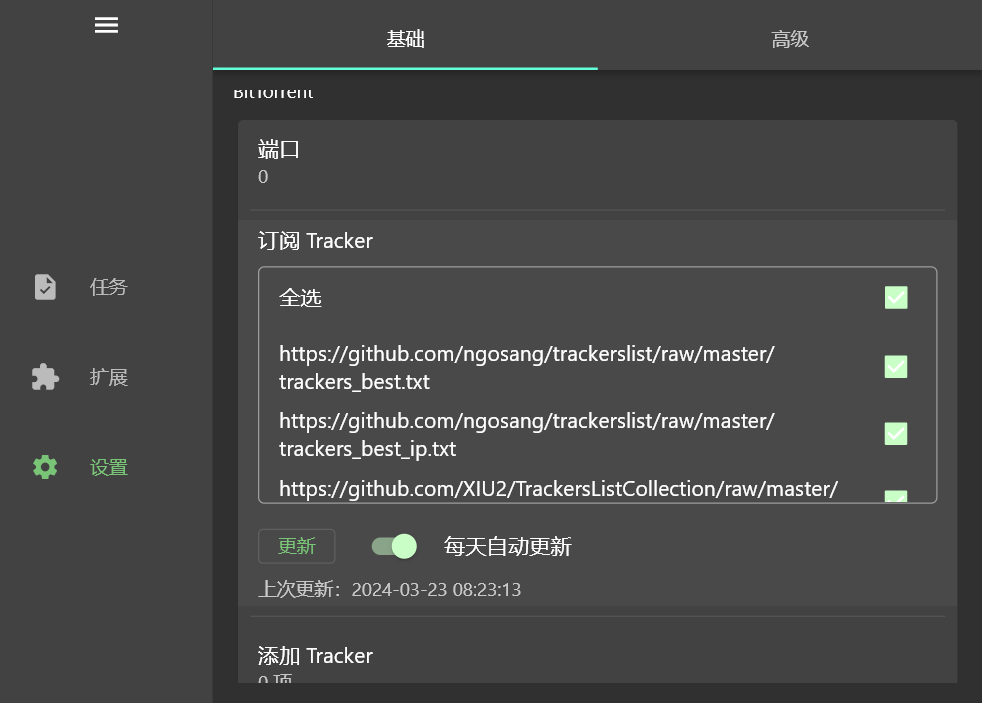Image resolution: width=982 pixels, height=703 pixels.
Task: Click the collapse menu icon at top left
Action: pyautogui.click(x=106, y=25)
